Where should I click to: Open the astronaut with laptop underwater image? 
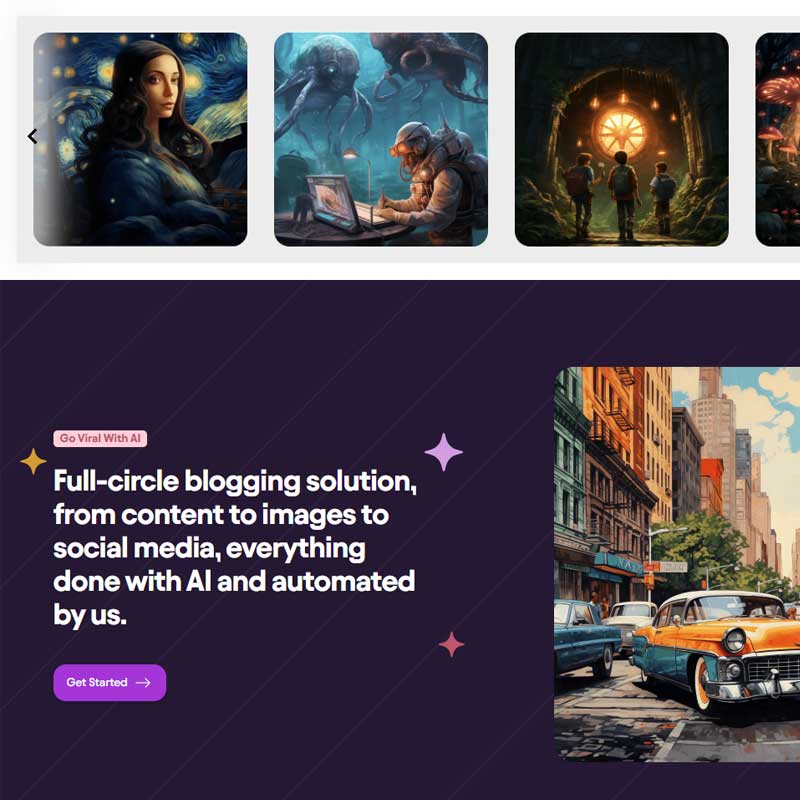coord(381,139)
